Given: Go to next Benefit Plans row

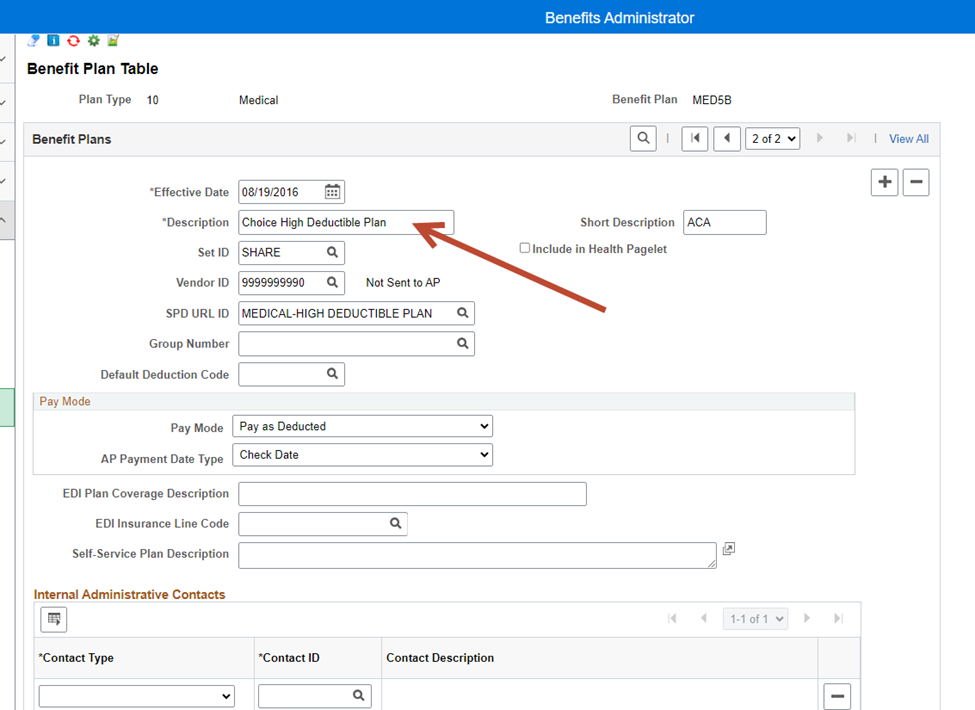Looking at the screenshot, I should (x=820, y=138).
